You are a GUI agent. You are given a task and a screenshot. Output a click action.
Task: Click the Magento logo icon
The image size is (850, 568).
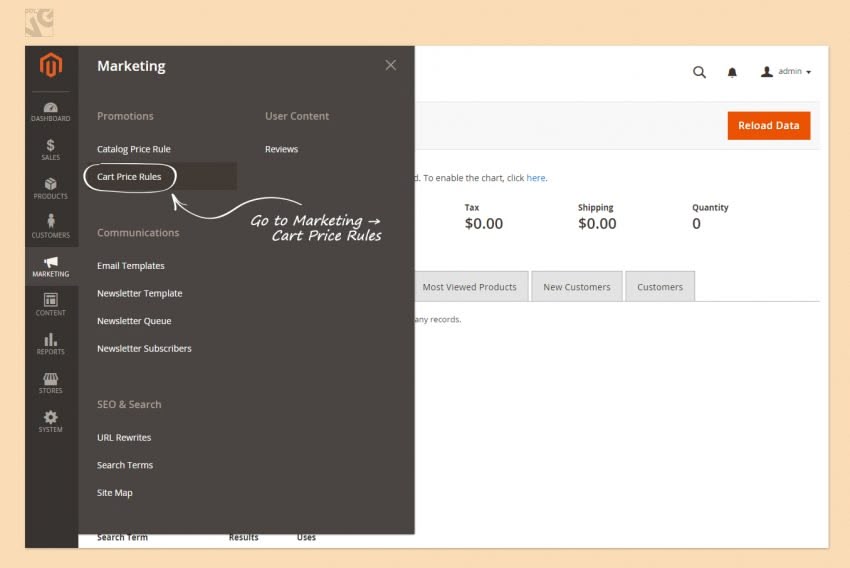click(x=51, y=64)
